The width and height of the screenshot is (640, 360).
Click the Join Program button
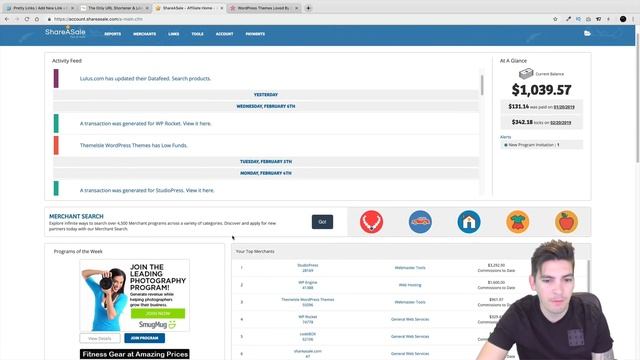pyautogui.click(x=144, y=338)
